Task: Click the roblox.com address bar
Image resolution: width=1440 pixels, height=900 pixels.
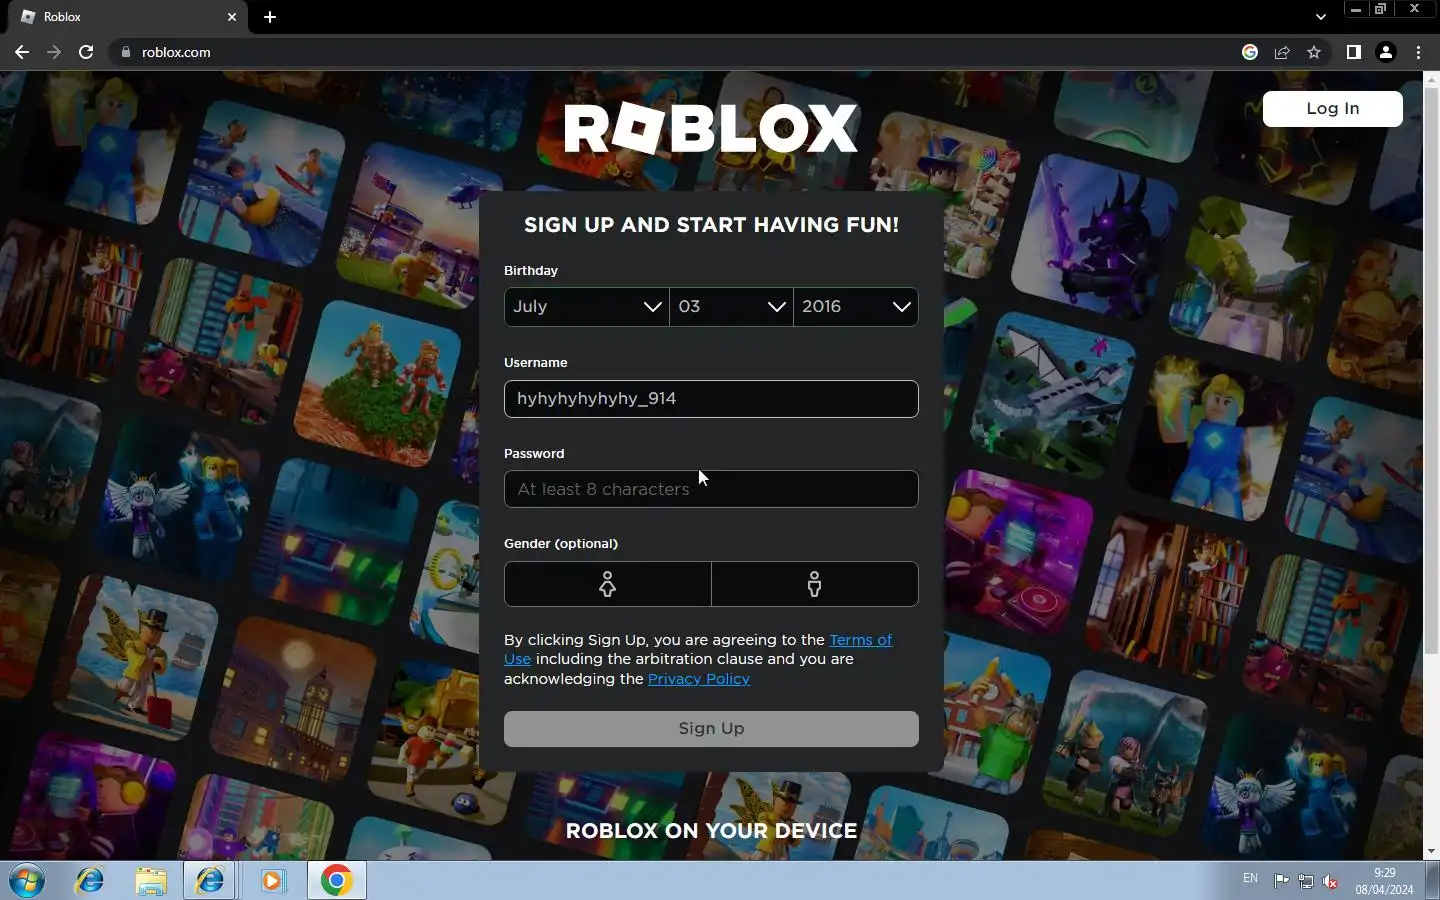Action: (670, 52)
